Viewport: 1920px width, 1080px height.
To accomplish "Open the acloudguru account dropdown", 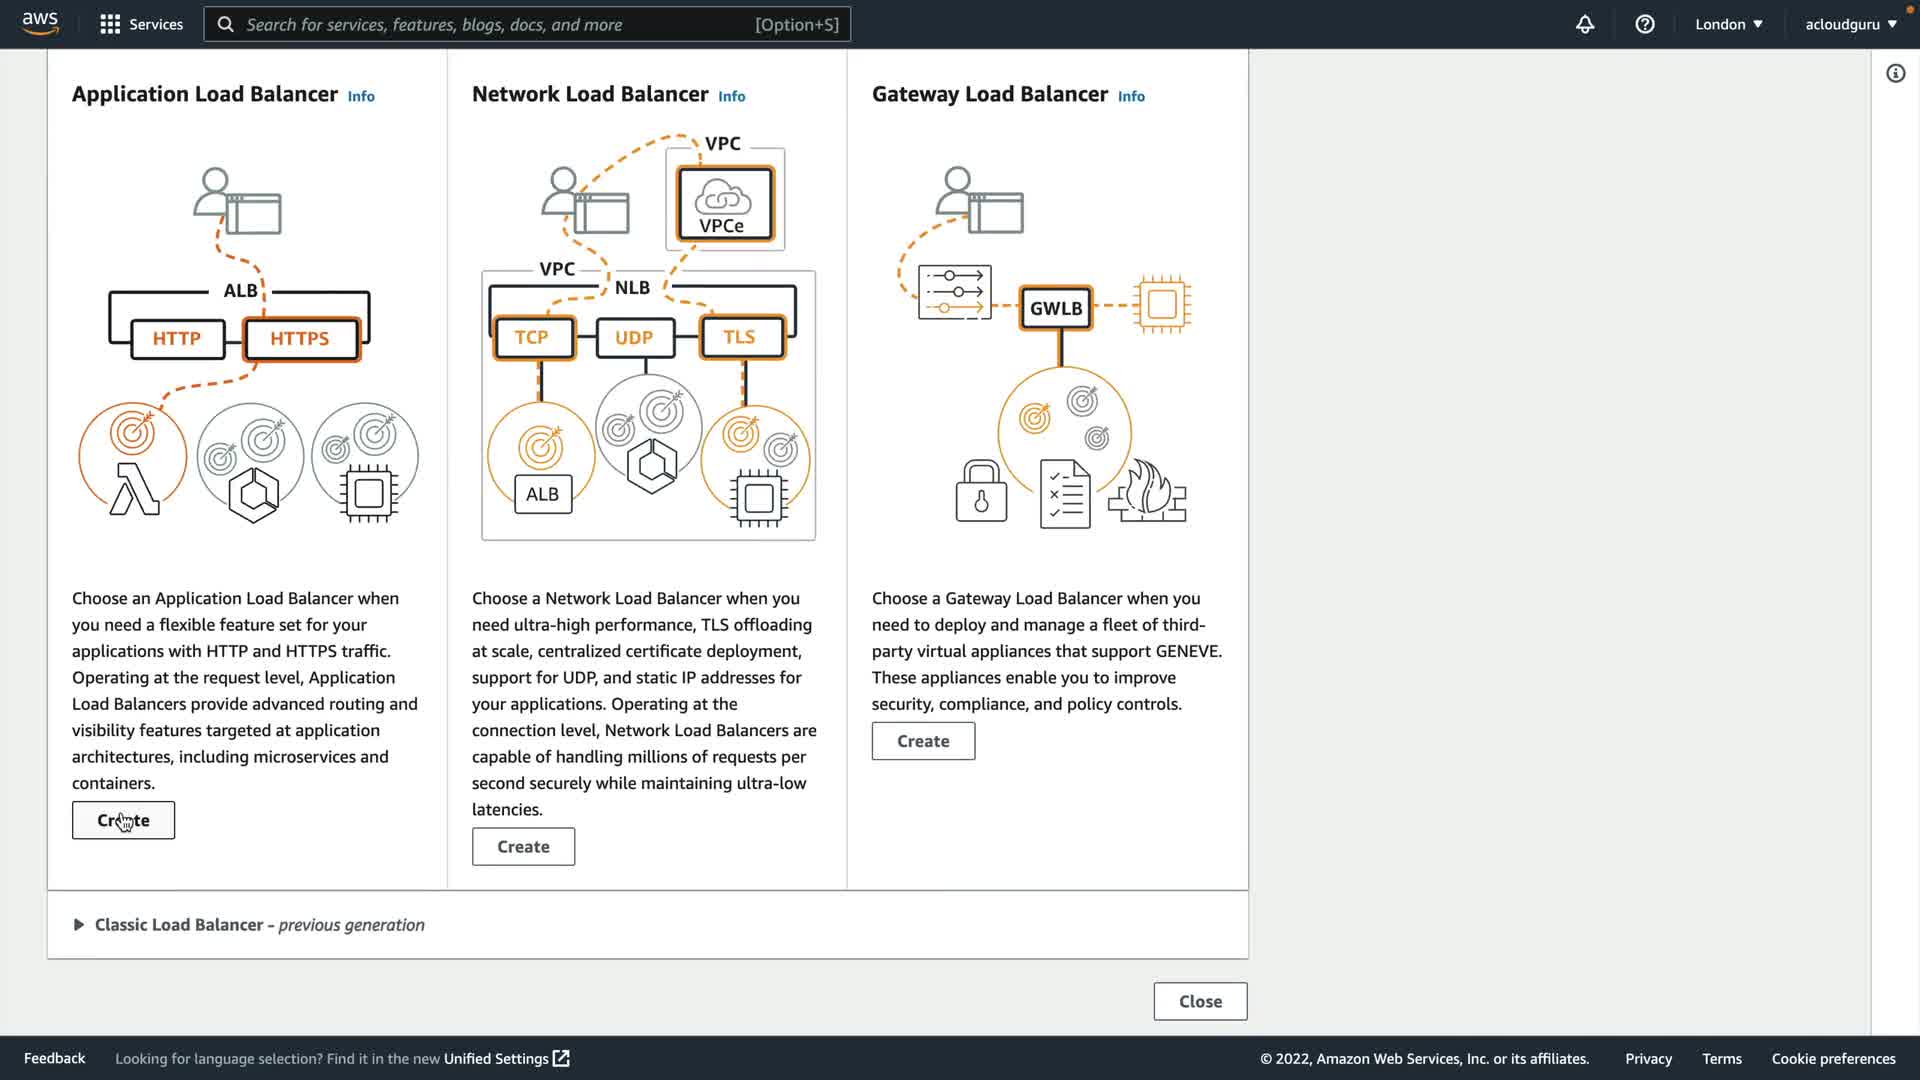I will click(x=1850, y=24).
